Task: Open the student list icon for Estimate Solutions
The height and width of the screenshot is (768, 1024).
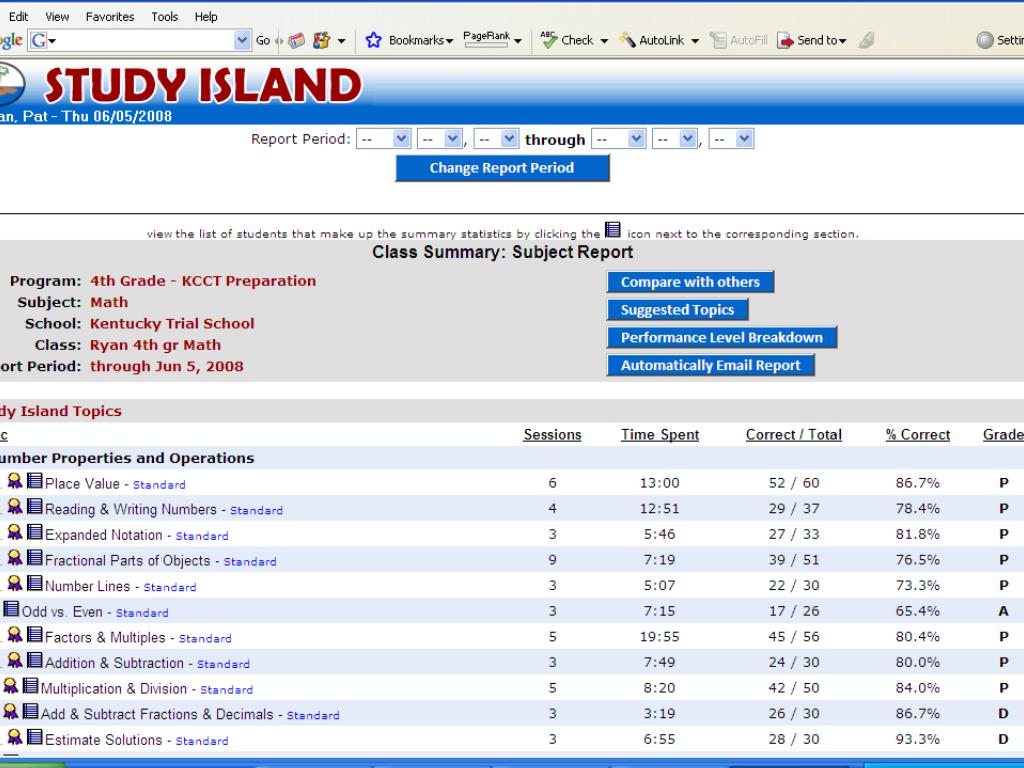Action: tap(35, 737)
